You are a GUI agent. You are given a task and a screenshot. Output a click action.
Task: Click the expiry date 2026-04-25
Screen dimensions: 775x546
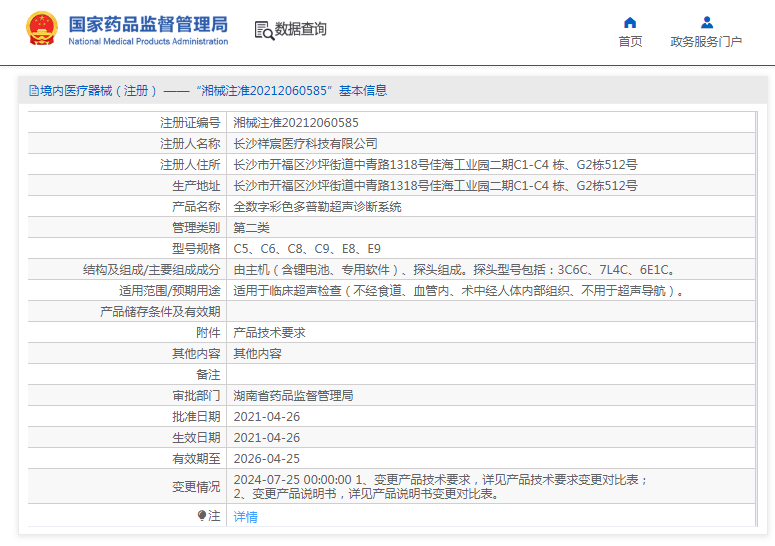click(x=266, y=459)
